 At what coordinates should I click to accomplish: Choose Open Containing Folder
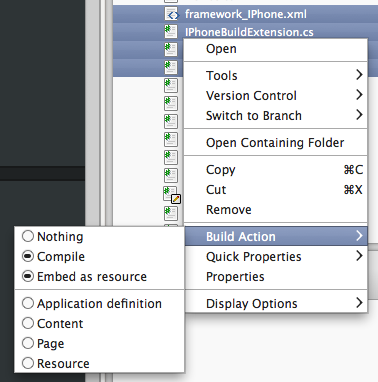[x=276, y=143]
